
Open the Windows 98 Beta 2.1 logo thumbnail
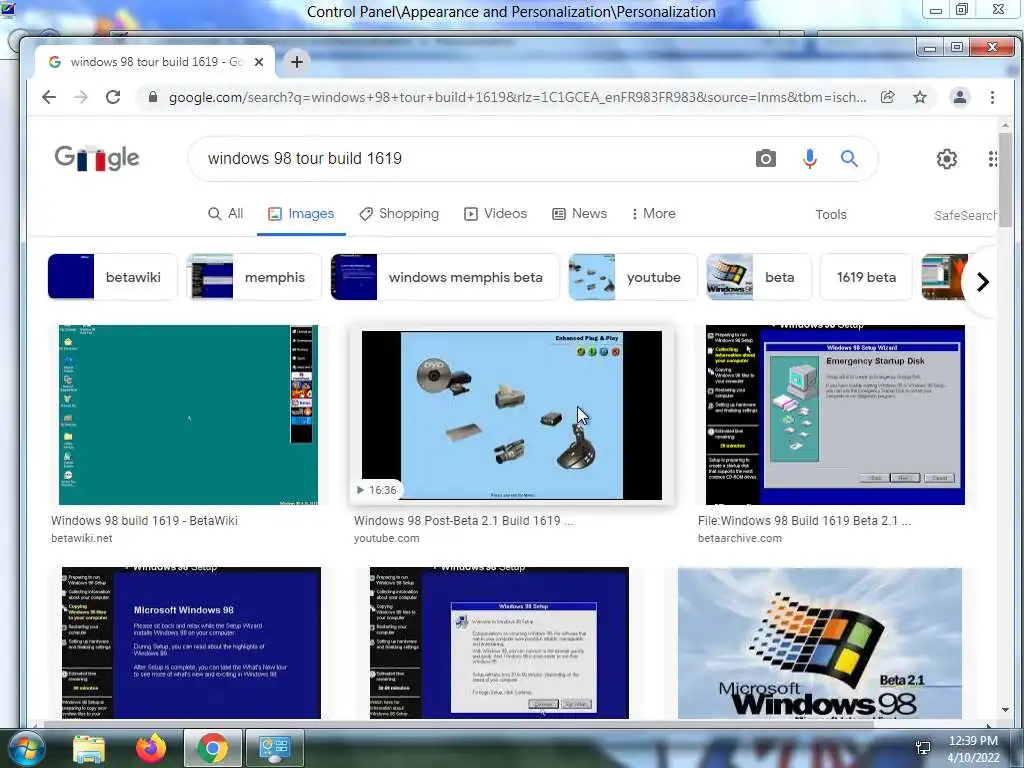pos(820,643)
